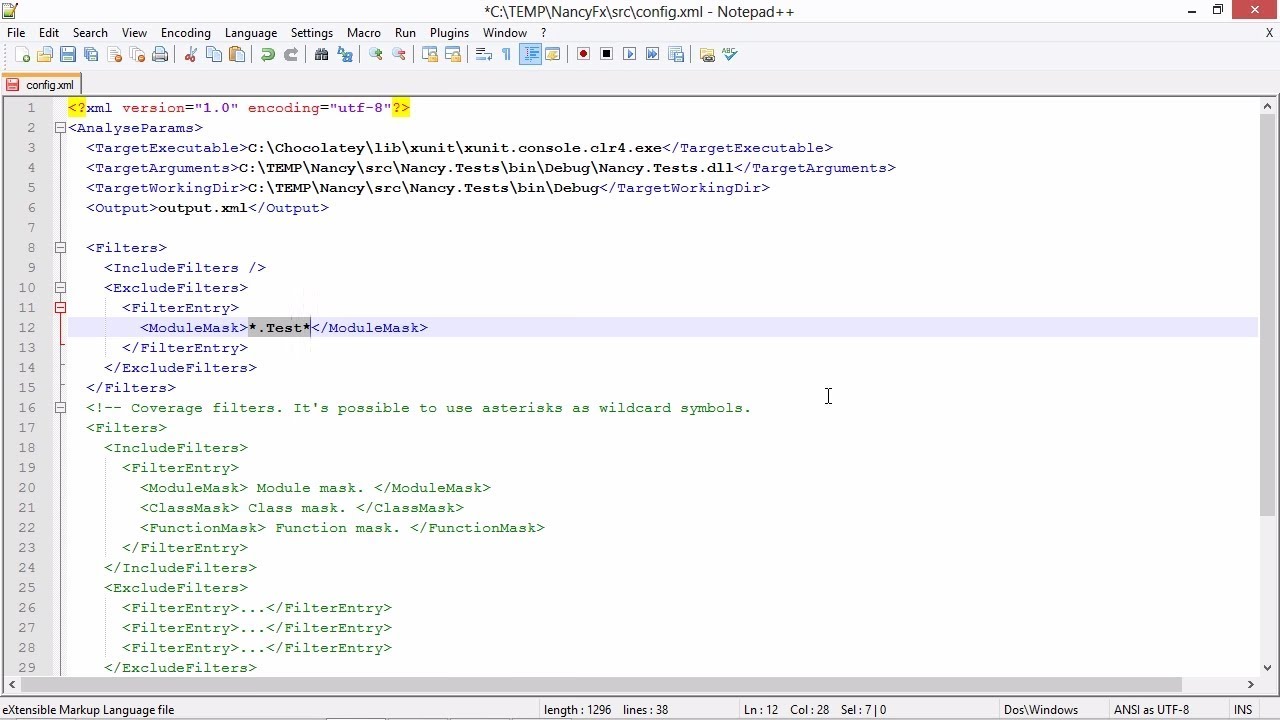The image size is (1280, 720).
Task: Open the Edit menu
Action: [49, 33]
